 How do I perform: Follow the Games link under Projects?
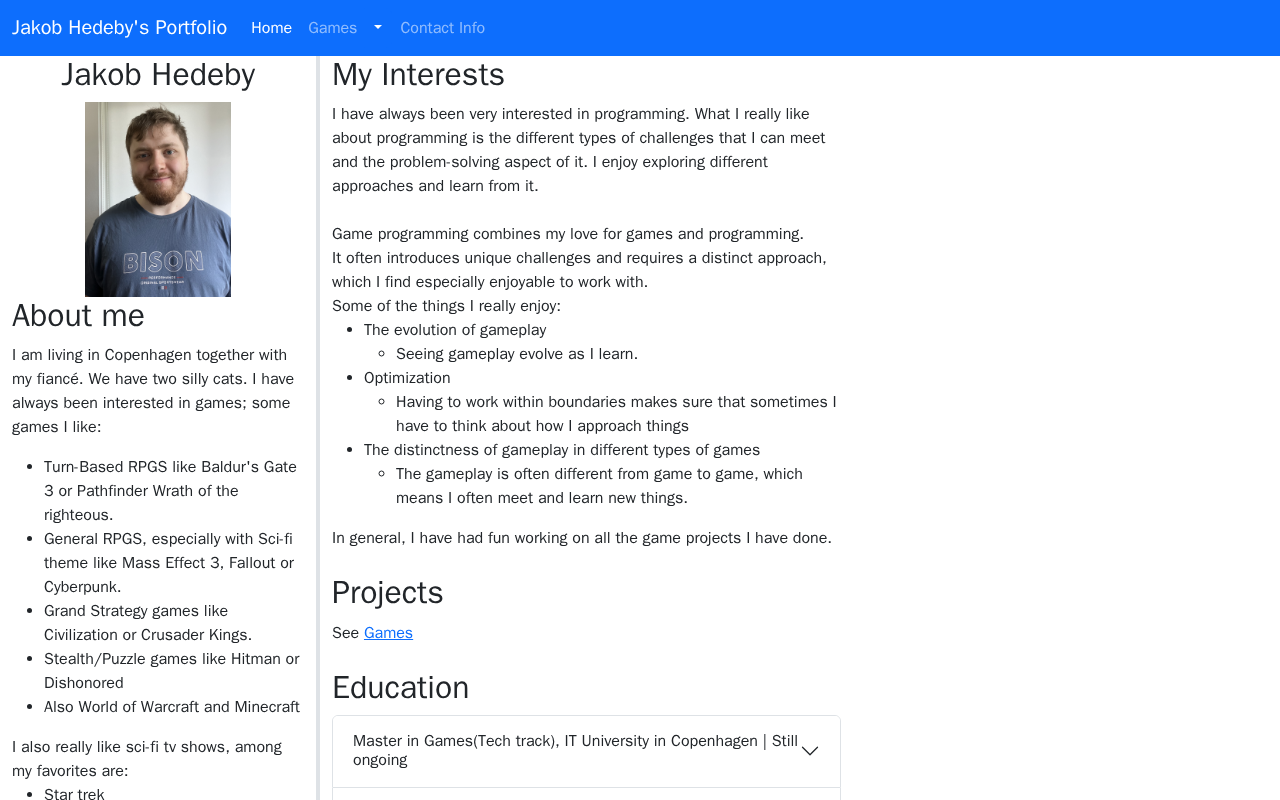(388, 633)
